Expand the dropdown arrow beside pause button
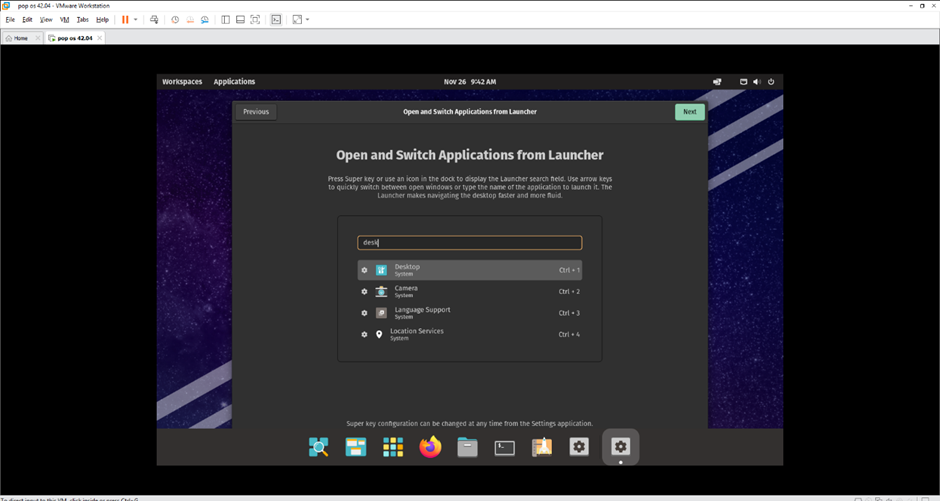 point(136,19)
